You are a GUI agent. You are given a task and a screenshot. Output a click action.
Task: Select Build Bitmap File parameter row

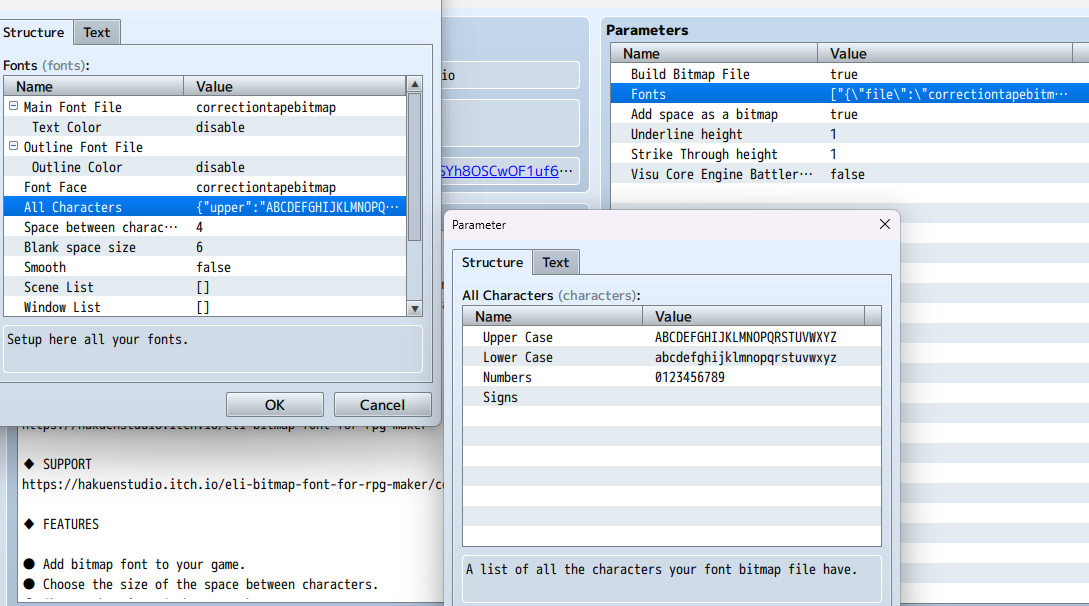[x=849, y=74]
